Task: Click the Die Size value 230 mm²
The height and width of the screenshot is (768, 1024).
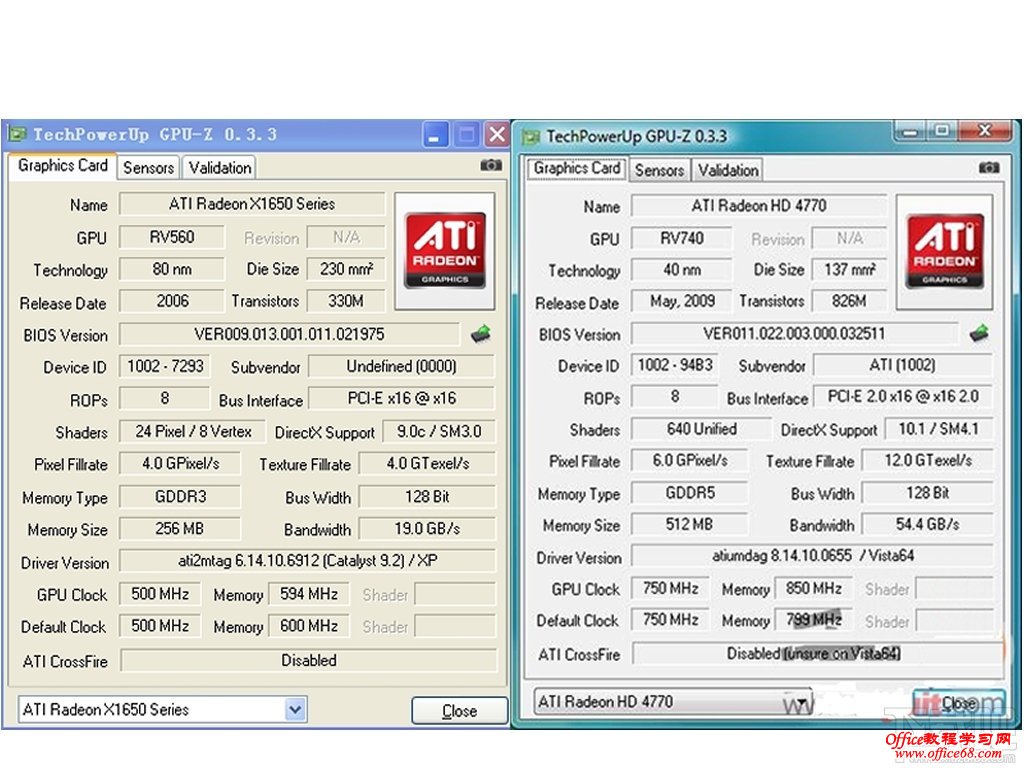Action: (346, 269)
